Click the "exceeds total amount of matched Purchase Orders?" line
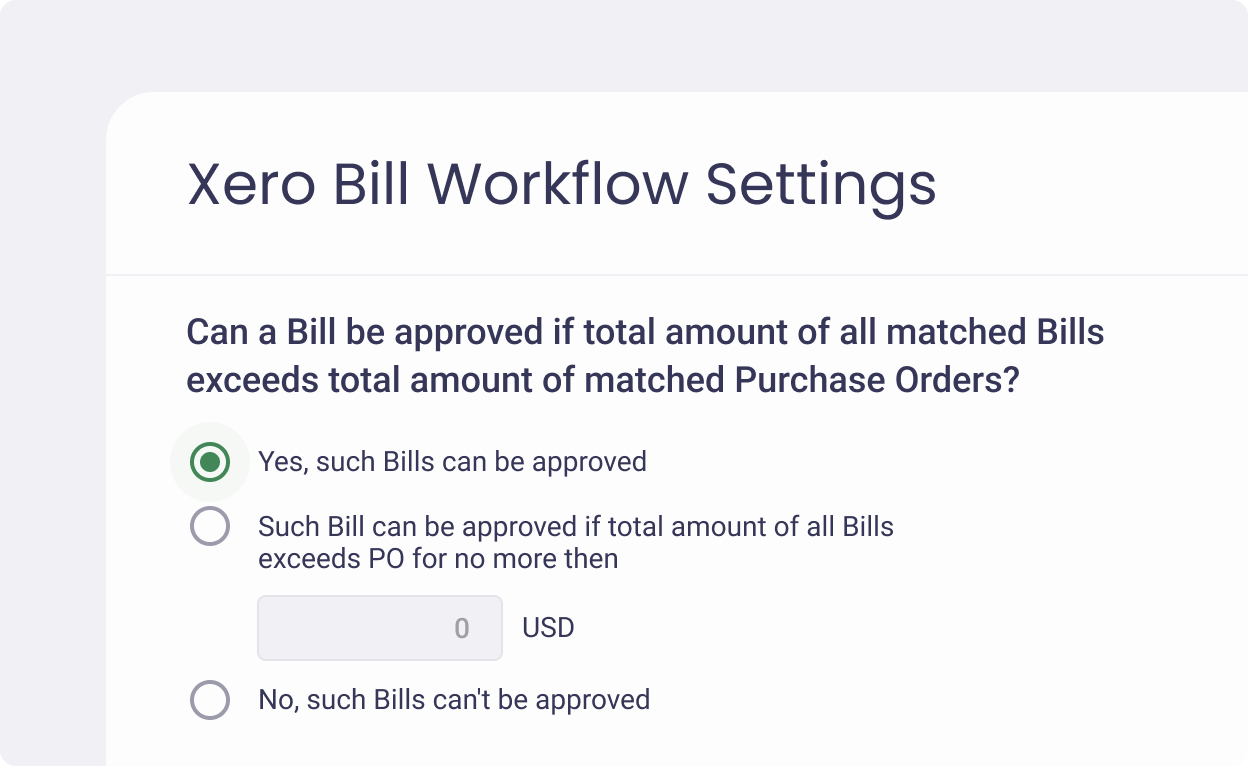The height and width of the screenshot is (766, 1248). coord(602,380)
